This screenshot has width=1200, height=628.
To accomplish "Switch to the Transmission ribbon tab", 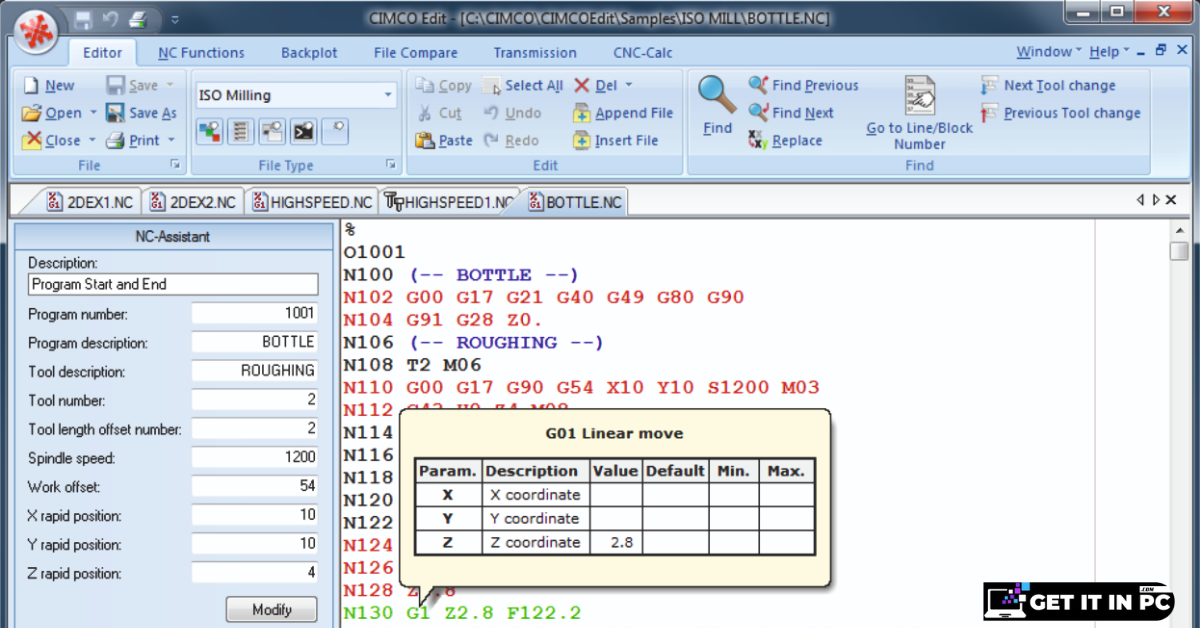I will pos(535,53).
